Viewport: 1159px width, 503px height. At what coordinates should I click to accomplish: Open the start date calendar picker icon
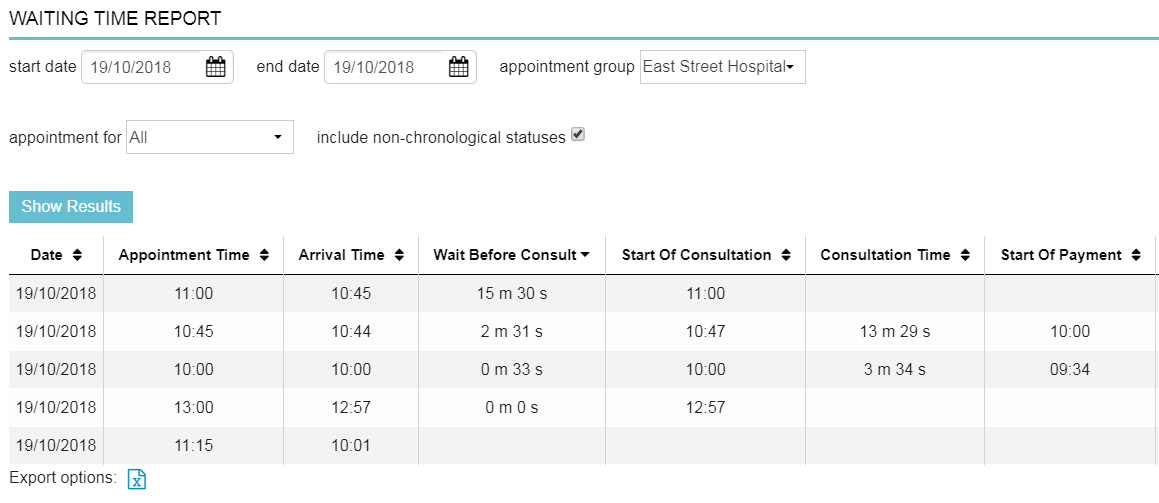(x=215, y=68)
